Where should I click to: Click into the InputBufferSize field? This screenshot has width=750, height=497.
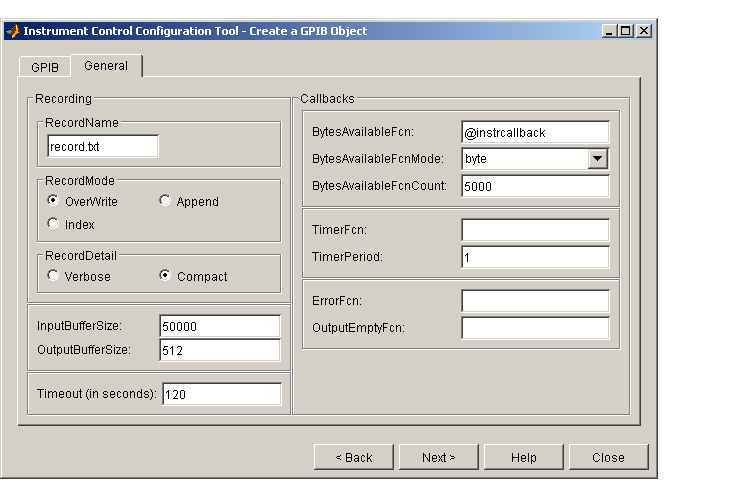[220, 326]
